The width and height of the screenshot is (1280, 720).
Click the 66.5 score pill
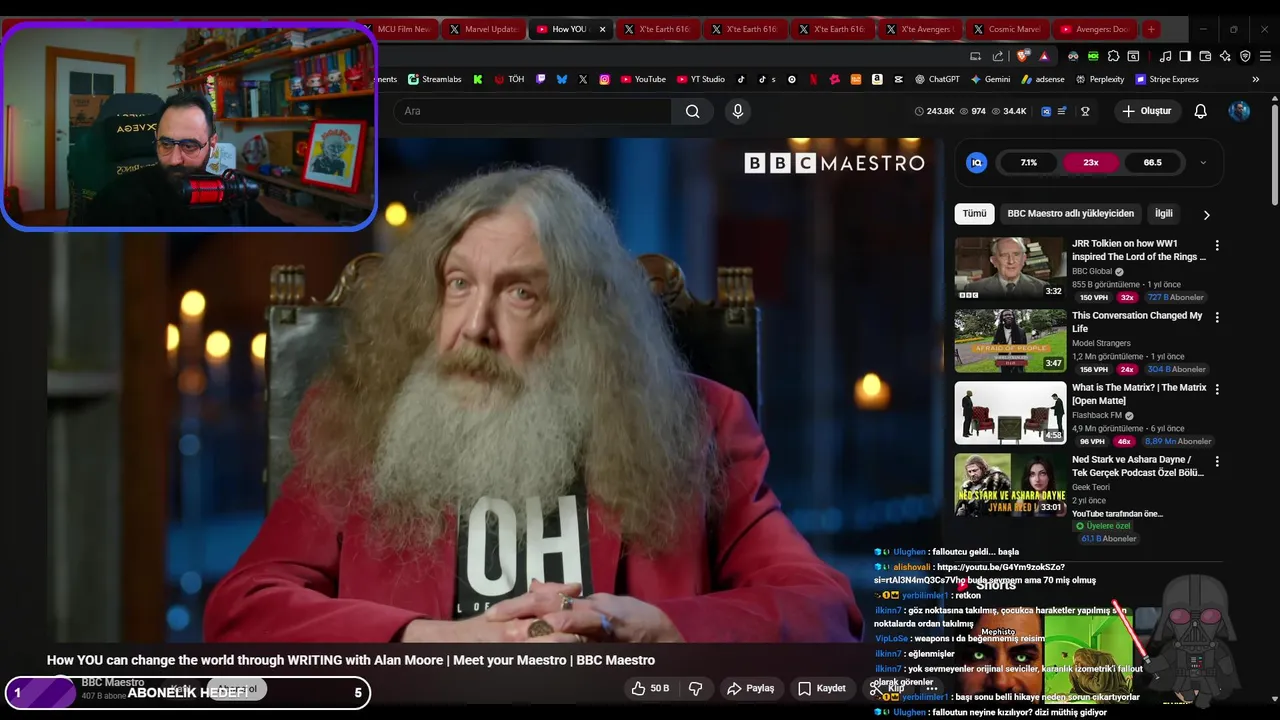[1152, 162]
